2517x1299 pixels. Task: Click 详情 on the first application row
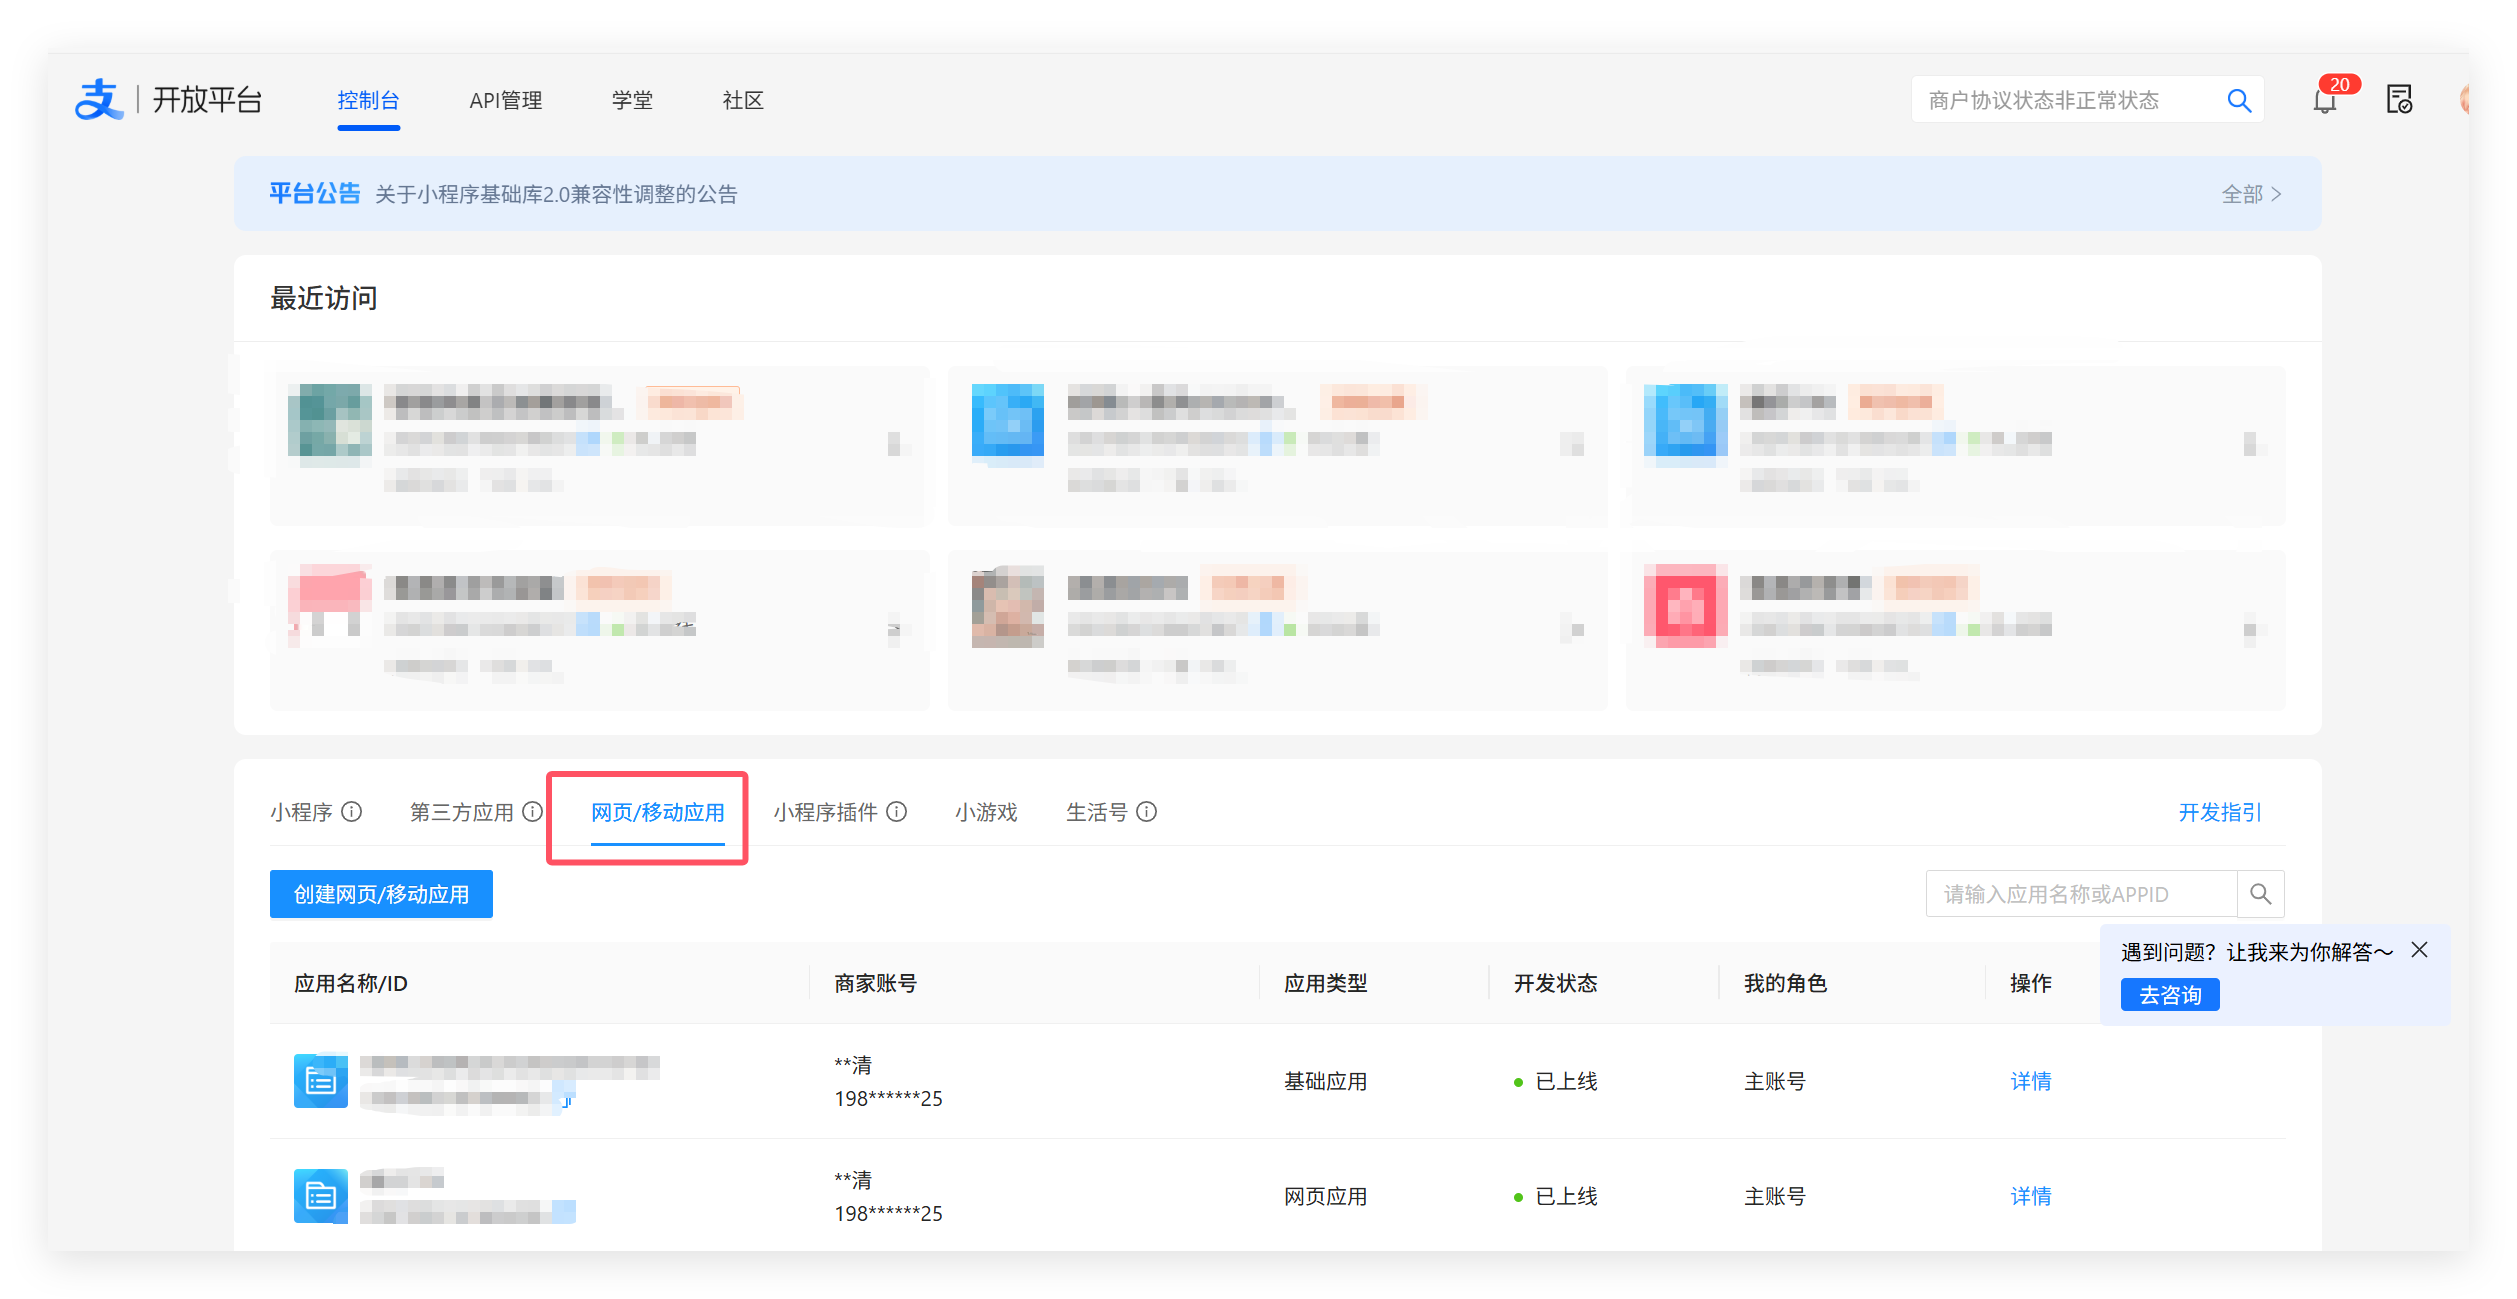pos(2030,1081)
